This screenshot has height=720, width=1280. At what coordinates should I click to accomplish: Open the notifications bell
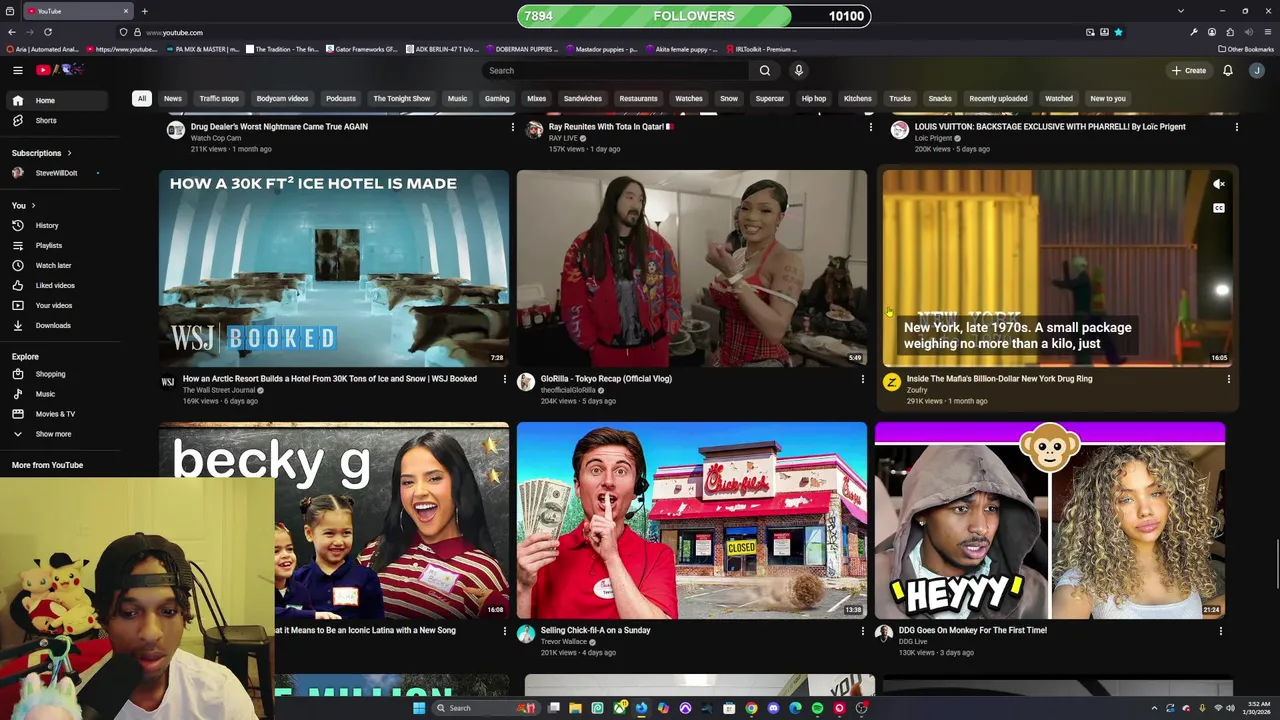[x=1228, y=71]
